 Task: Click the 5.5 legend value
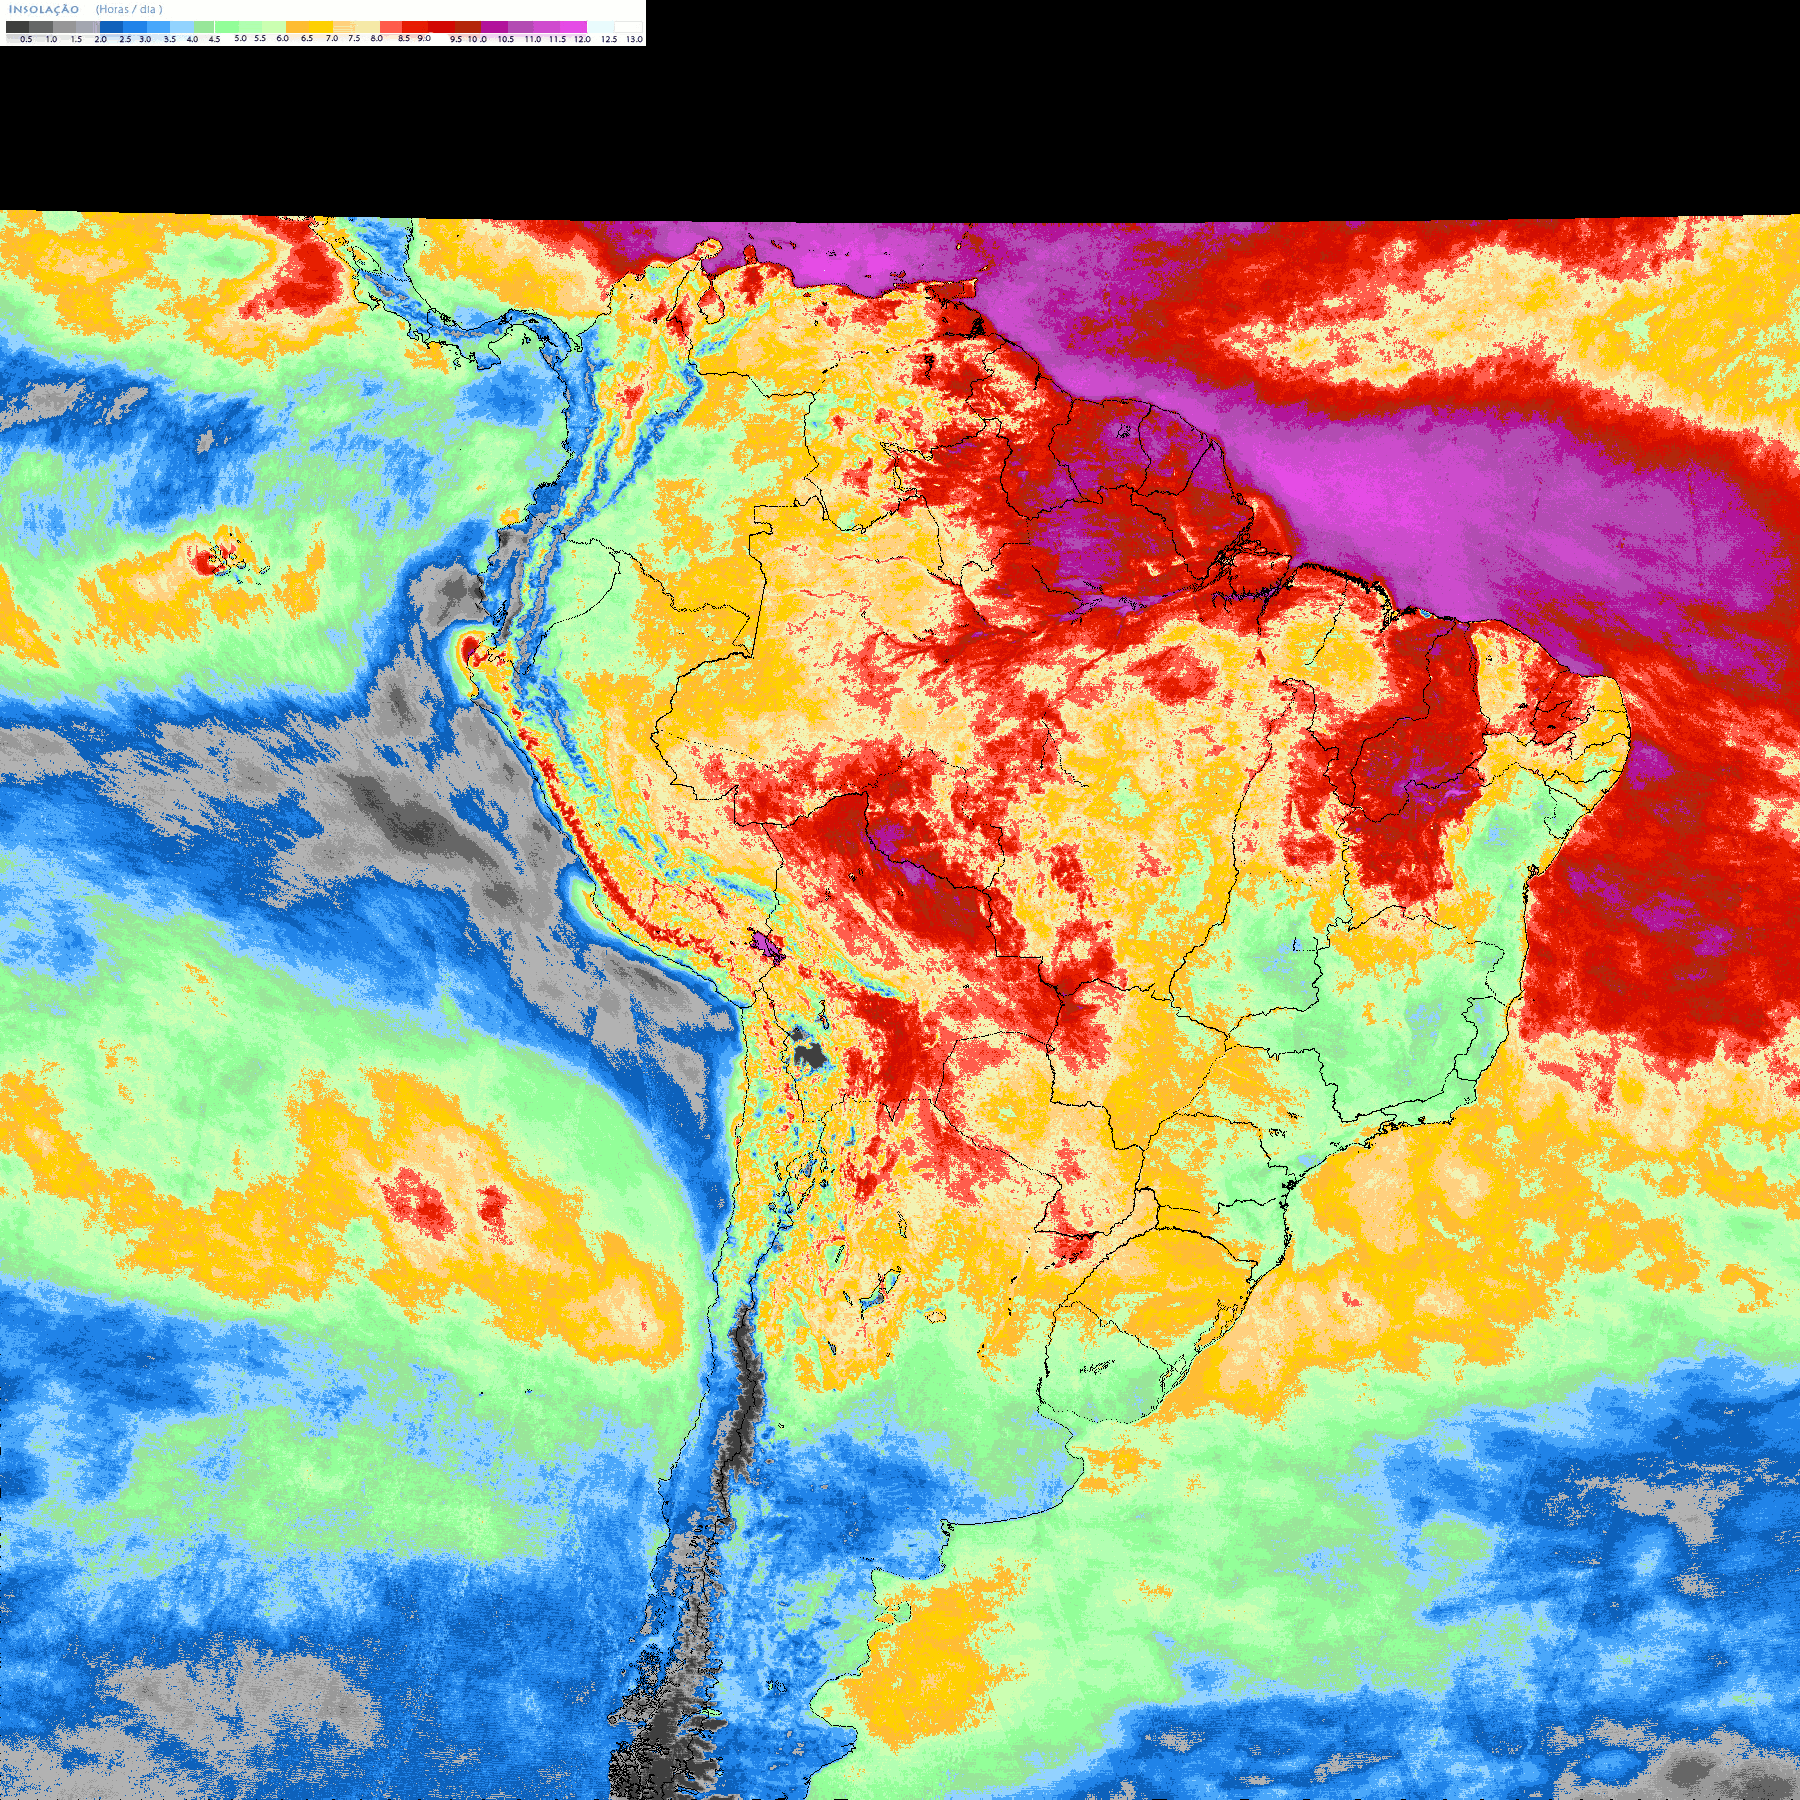(x=260, y=38)
